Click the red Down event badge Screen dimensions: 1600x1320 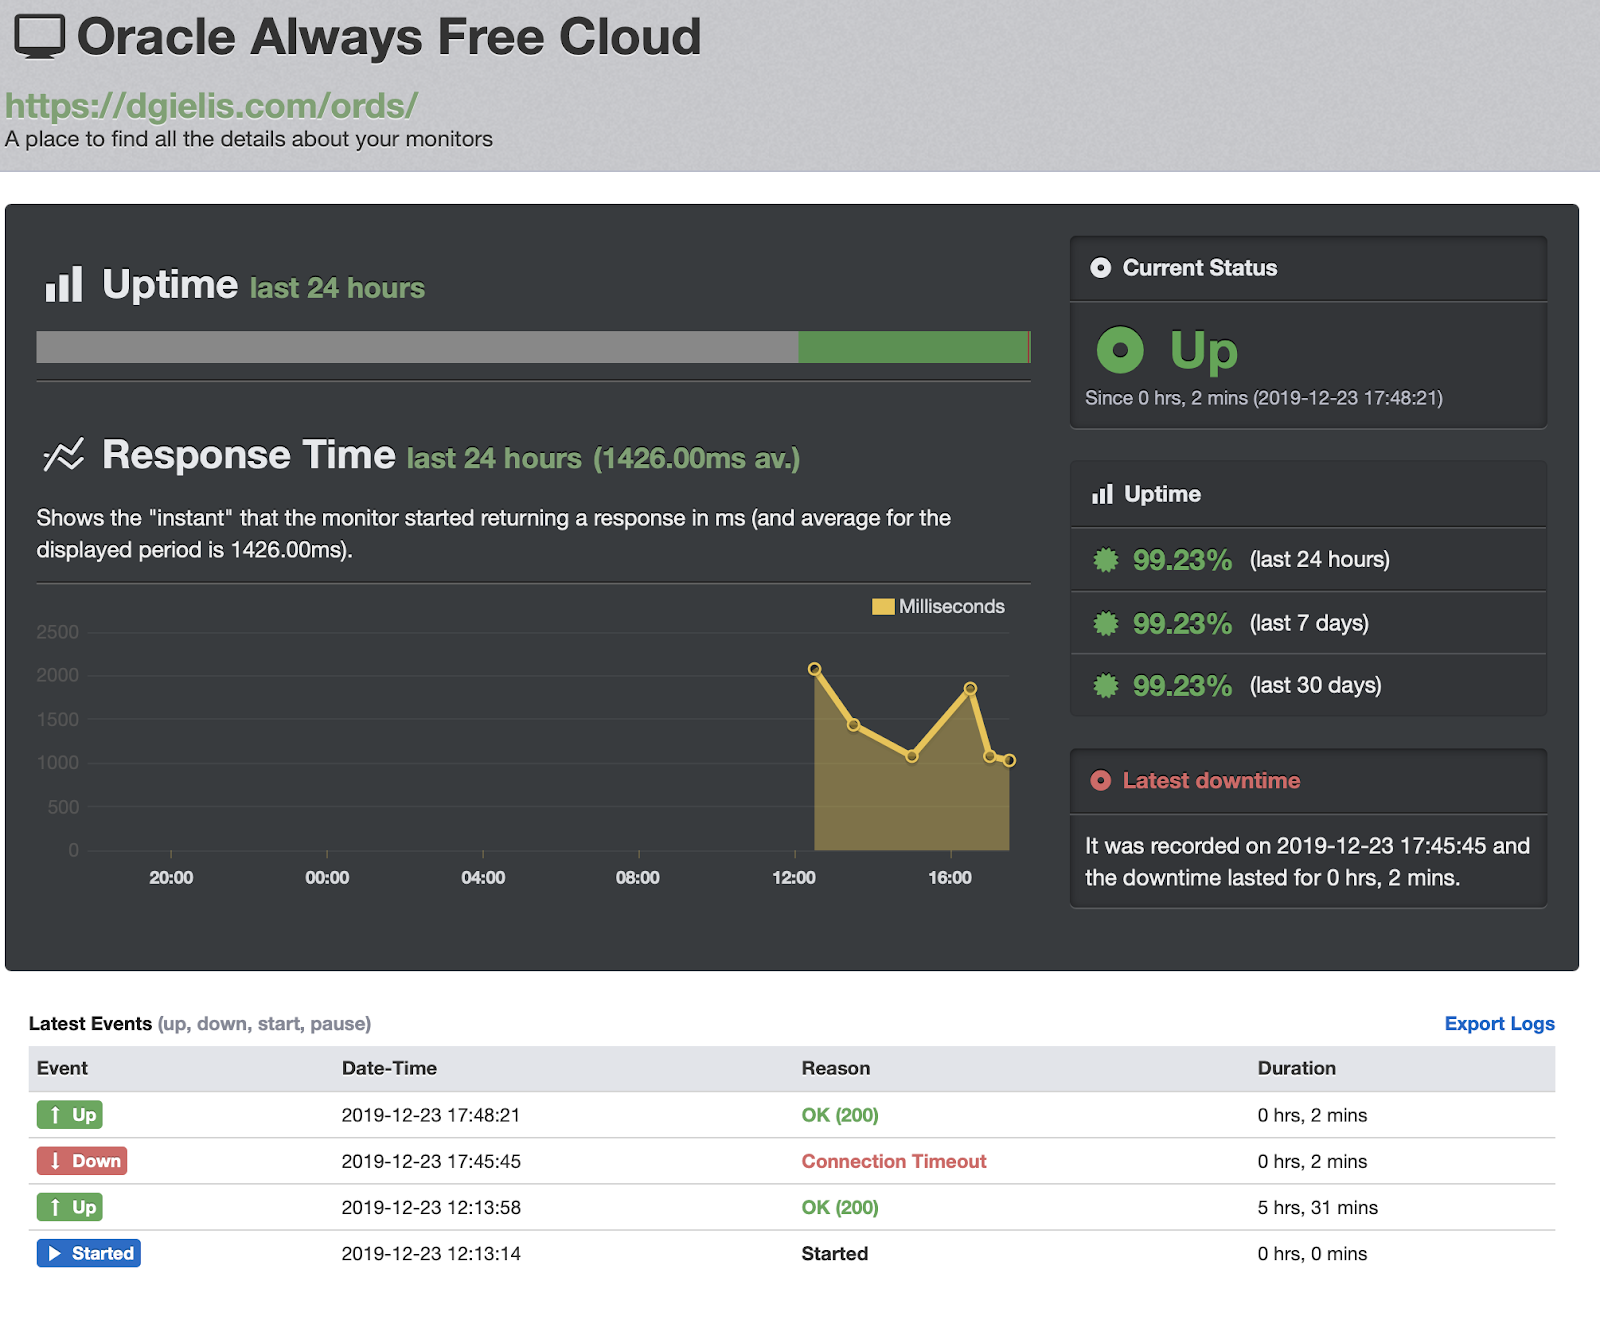click(82, 1160)
